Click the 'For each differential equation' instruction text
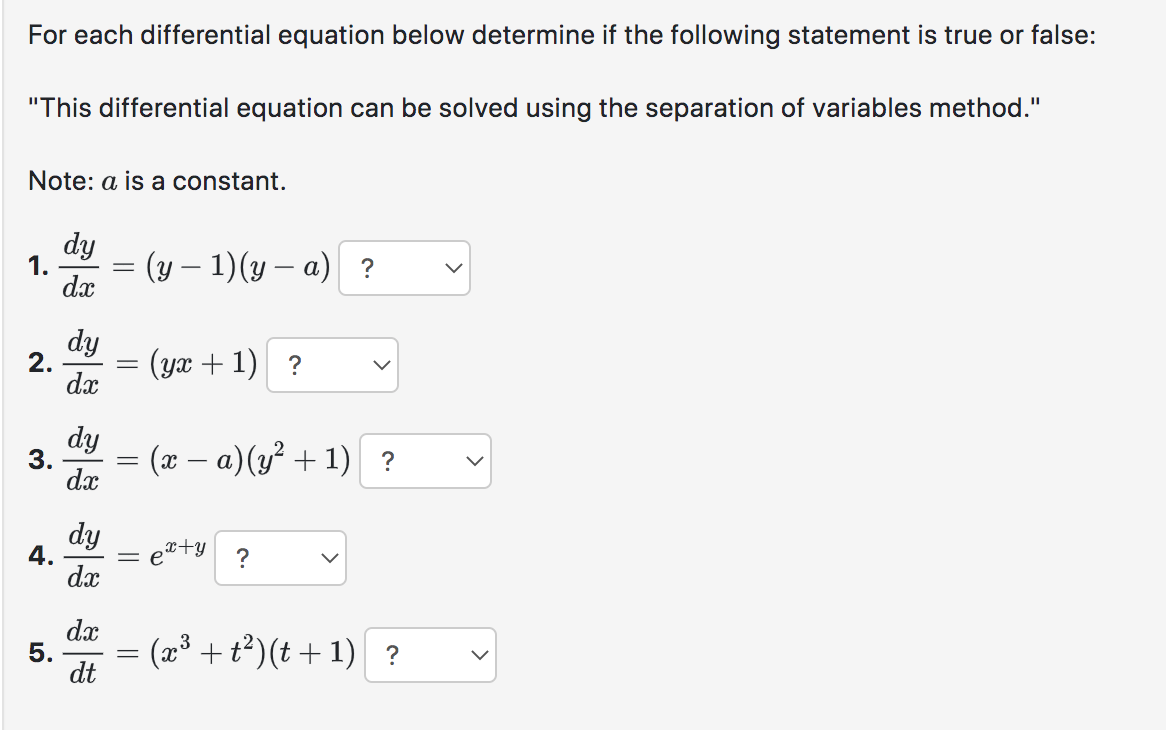The width and height of the screenshot is (1166, 730). [x=561, y=35]
